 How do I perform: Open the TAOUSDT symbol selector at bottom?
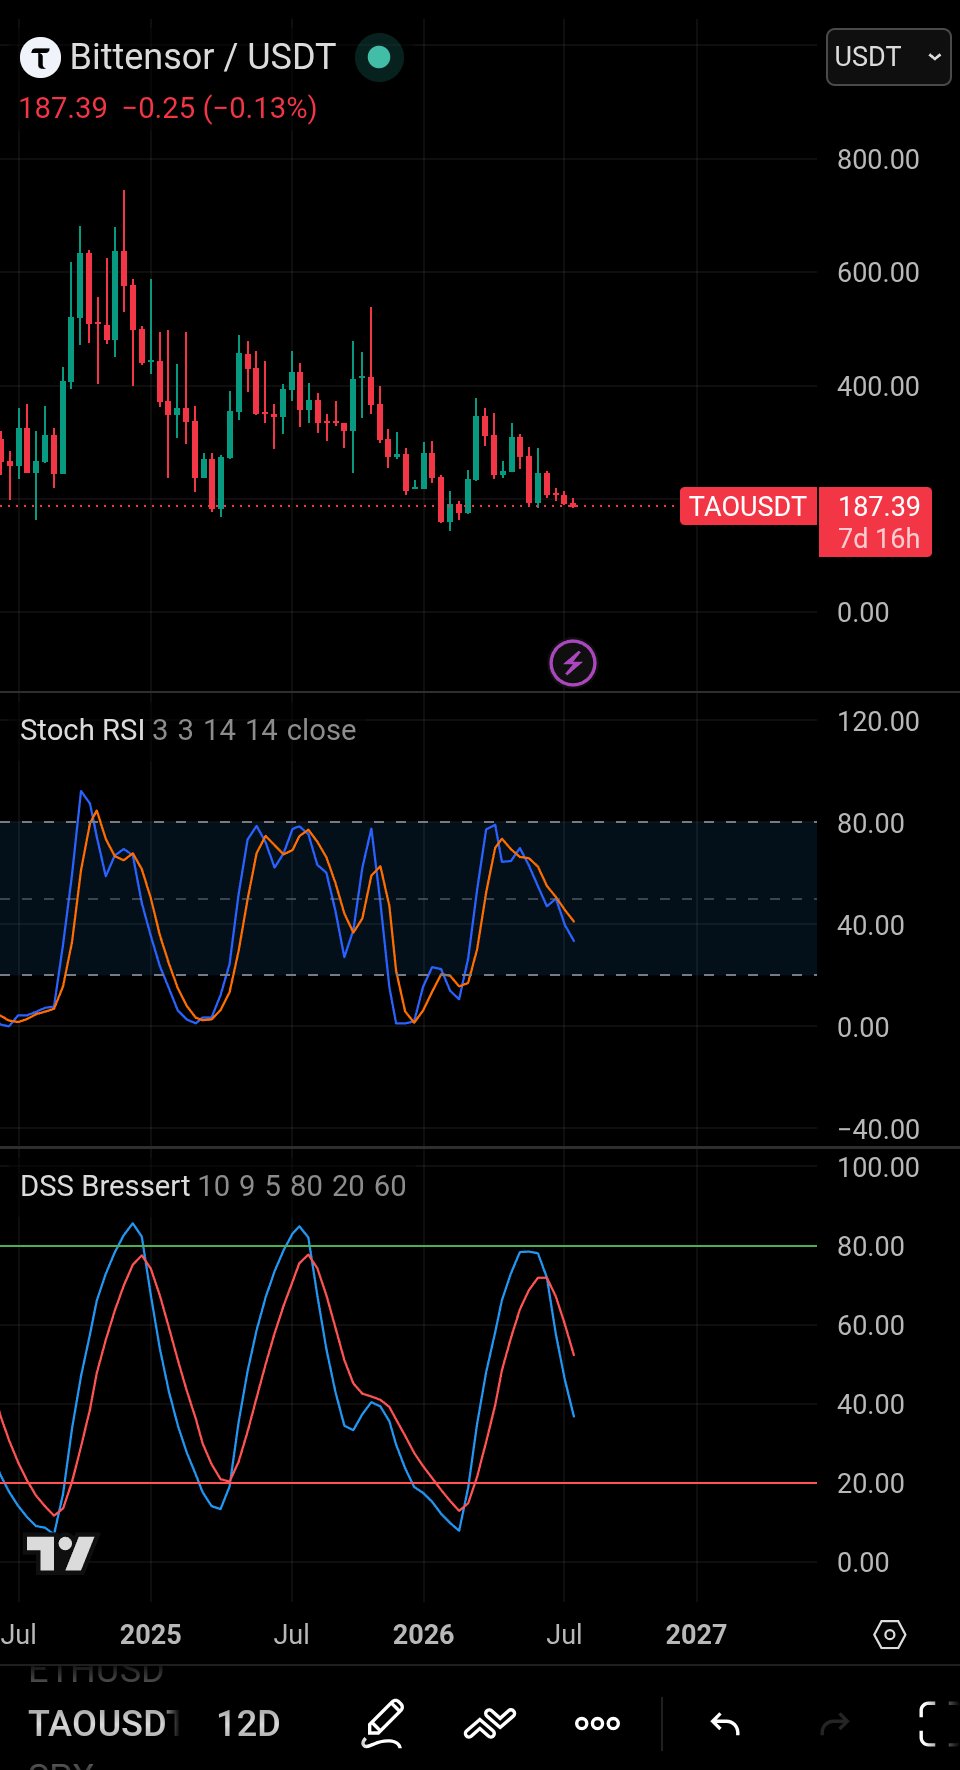tap(104, 1723)
